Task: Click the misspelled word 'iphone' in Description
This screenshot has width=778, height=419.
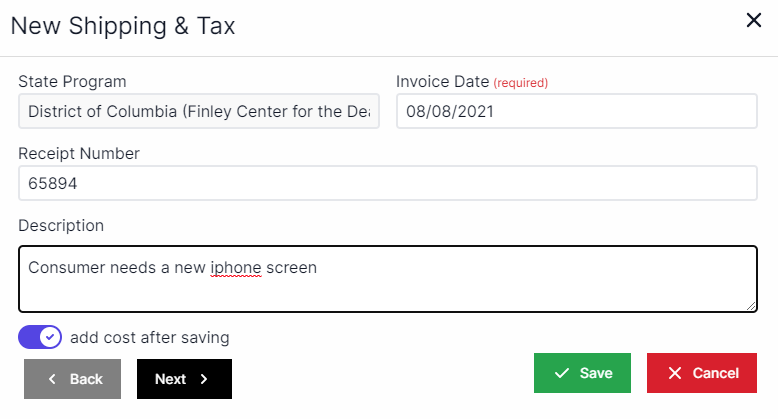Action: click(235, 268)
